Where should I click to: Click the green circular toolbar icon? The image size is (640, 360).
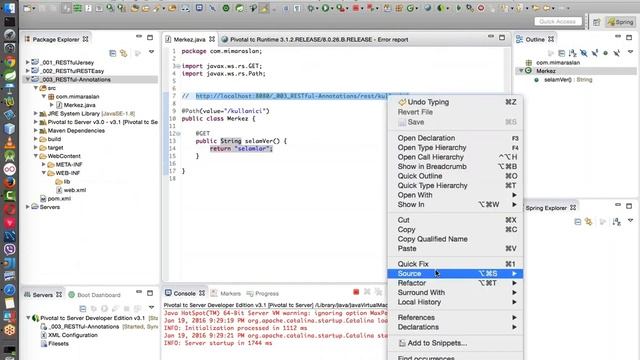click(x=226, y=8)
